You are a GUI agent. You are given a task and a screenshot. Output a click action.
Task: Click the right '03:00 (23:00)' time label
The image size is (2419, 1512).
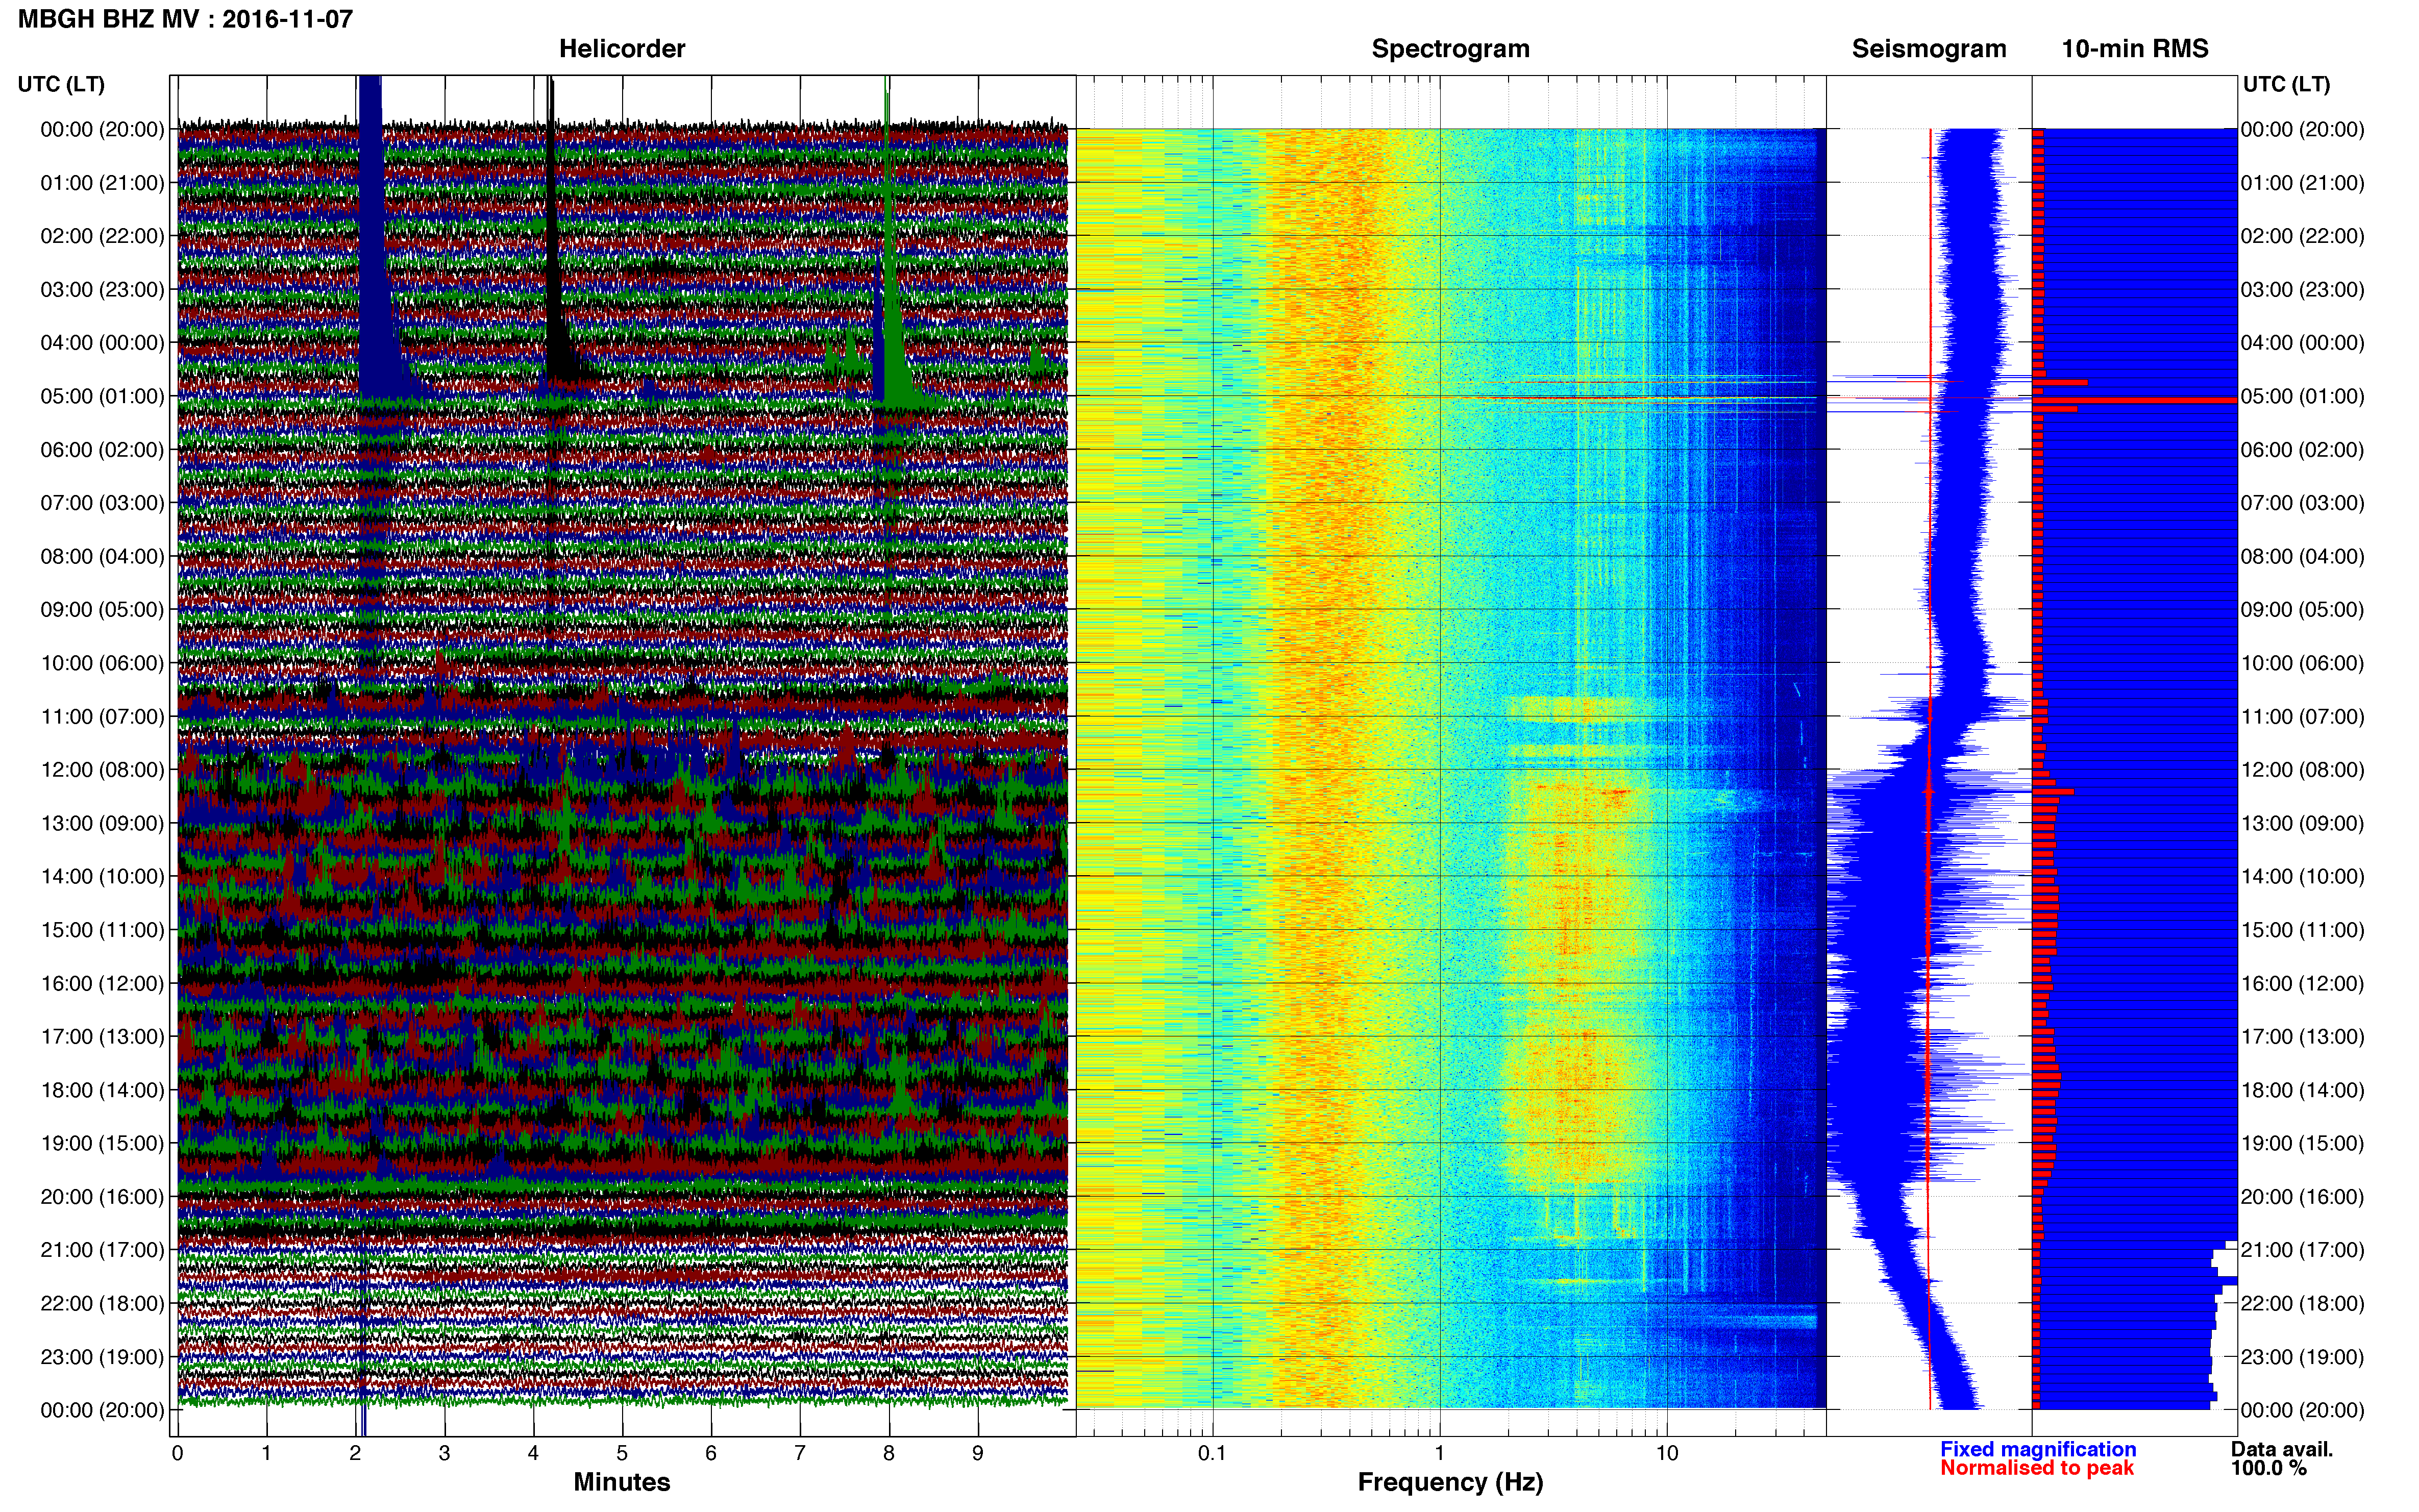point(2302,290)
